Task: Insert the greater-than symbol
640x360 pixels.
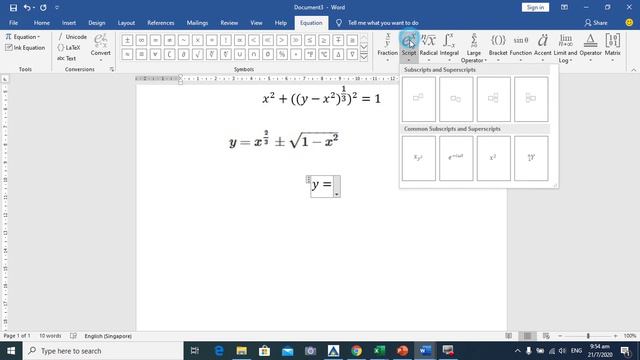Action: pos(282,40)
